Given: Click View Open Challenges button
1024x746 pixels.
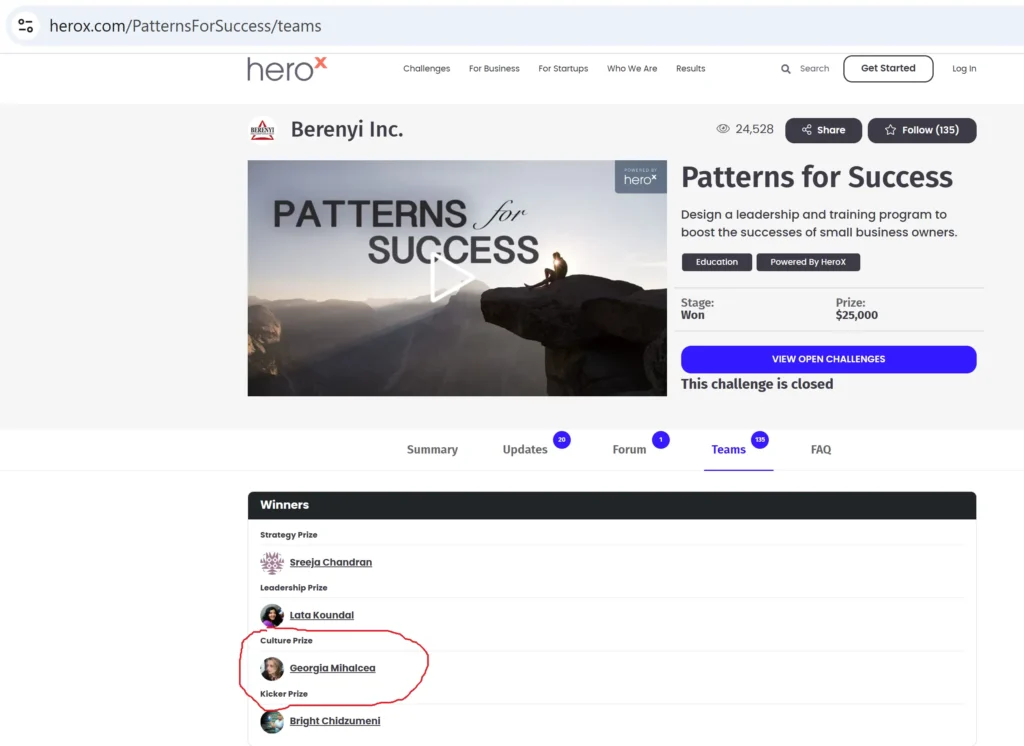Looking at the screenshot, I should tap(829, 359).
